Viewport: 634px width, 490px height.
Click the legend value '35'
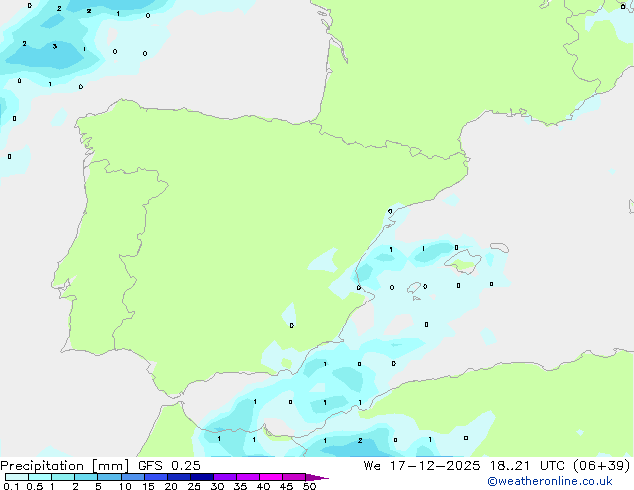(x=240, y=486)
